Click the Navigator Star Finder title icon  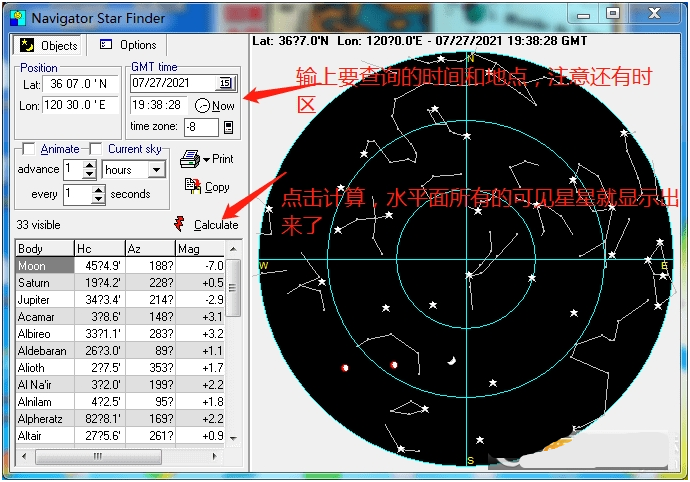pos(16,18)
